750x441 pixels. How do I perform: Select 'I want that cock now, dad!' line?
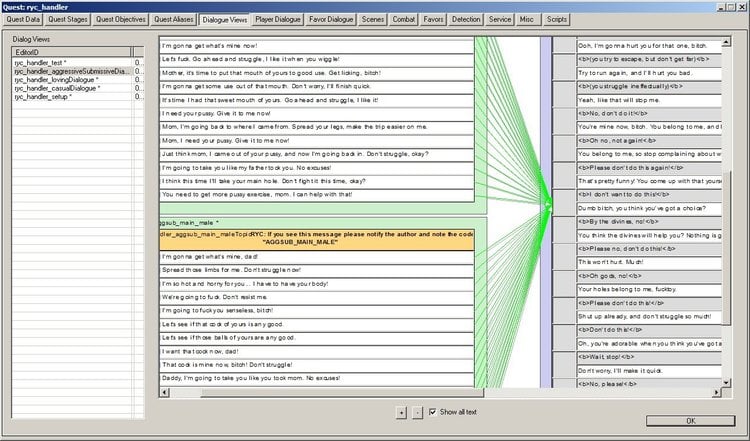coord(317,351)
